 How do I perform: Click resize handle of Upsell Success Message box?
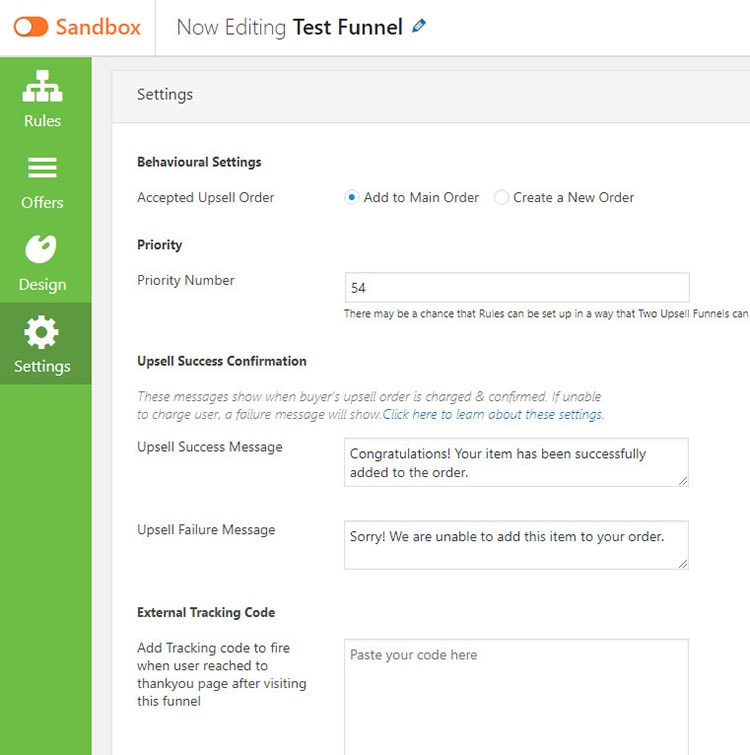(x=683, y=481)
